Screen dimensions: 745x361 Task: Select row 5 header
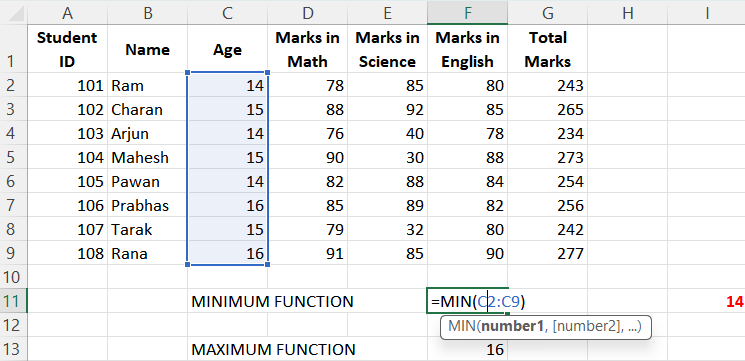14,157
